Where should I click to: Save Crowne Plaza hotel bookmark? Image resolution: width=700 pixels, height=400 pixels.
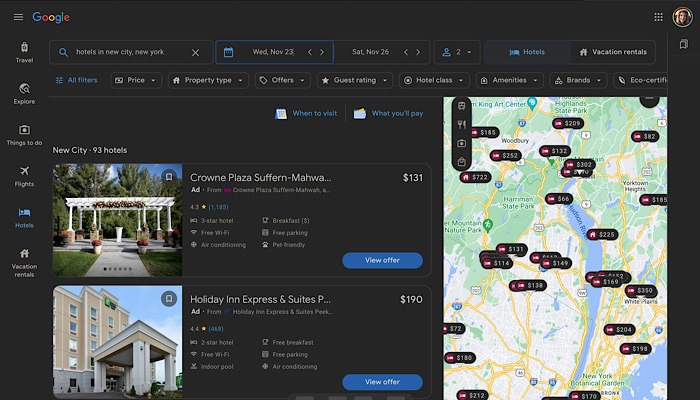[169, 177]
